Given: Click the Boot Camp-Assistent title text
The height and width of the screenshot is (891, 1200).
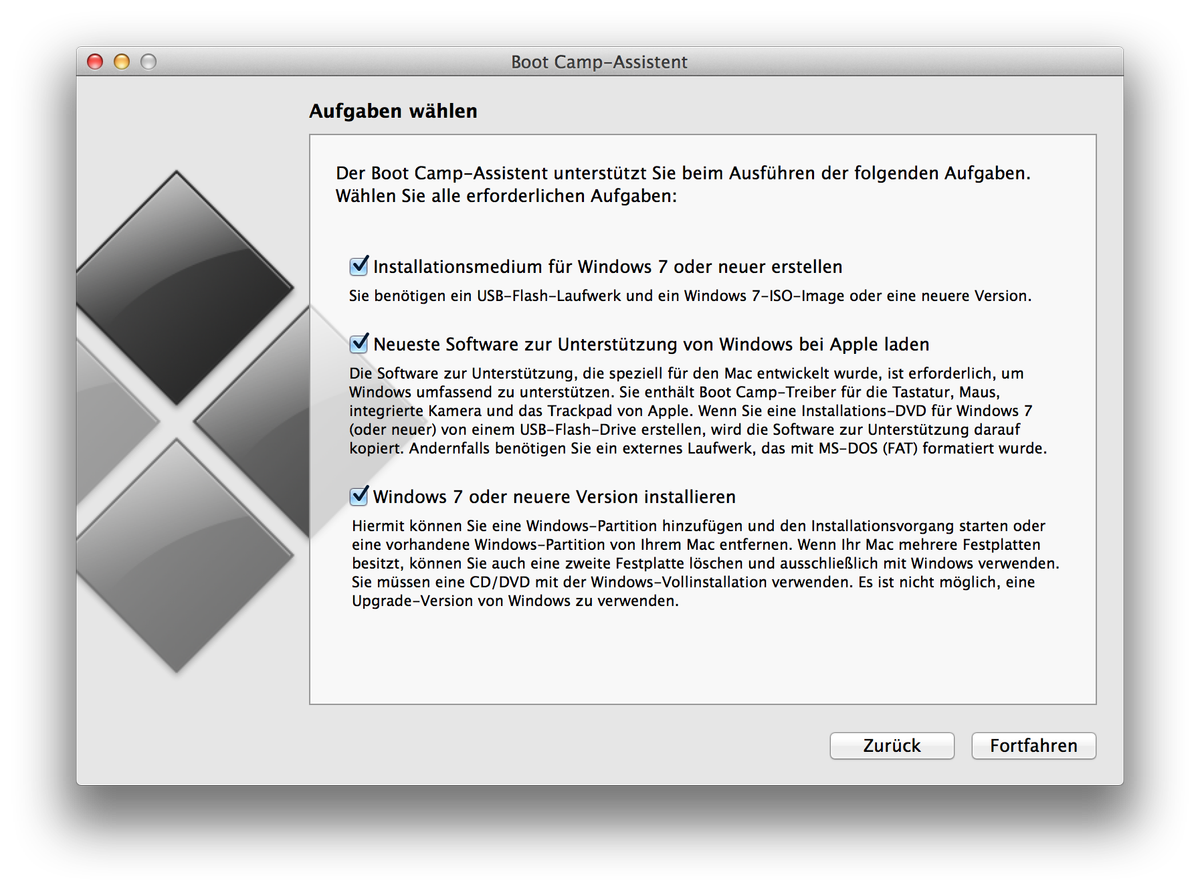Looking at the screenshot, I should click(600, 62).
